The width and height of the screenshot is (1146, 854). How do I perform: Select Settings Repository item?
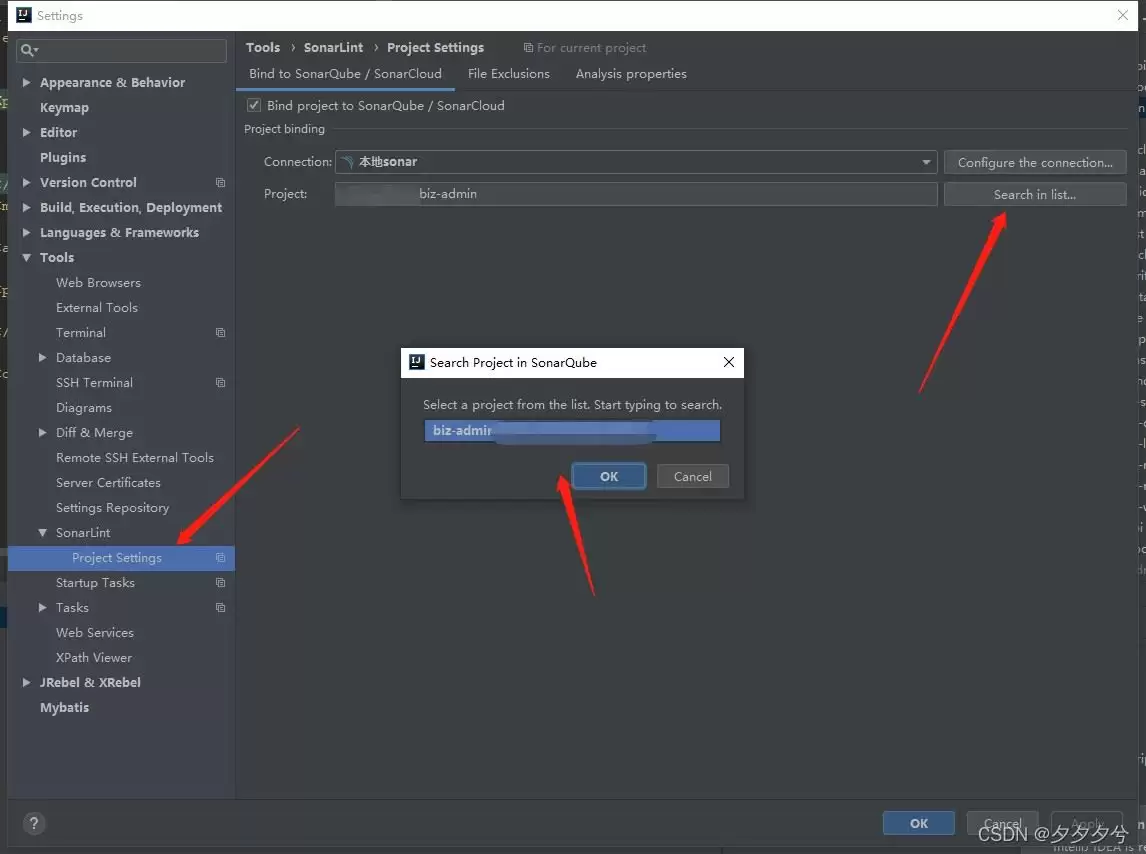pos(112,507)
